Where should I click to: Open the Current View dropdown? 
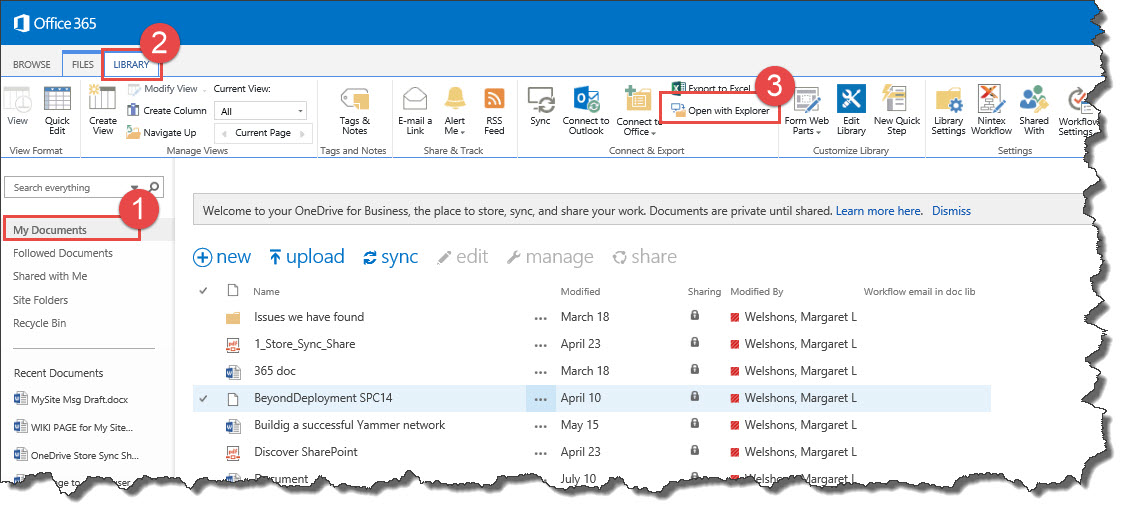coord(262,111)
